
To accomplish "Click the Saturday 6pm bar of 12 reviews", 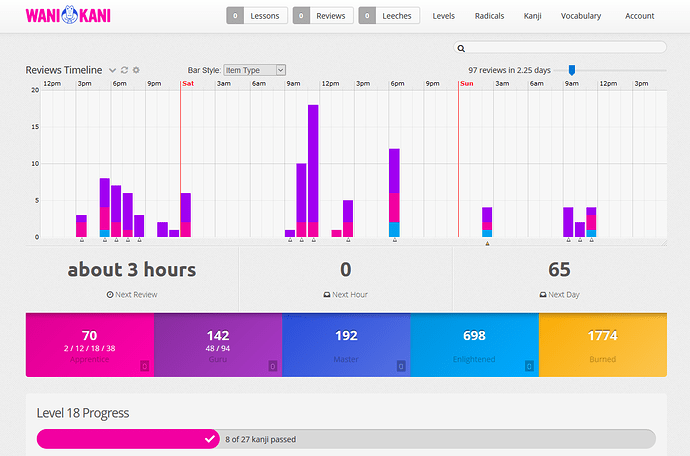I will coord(394,193).
